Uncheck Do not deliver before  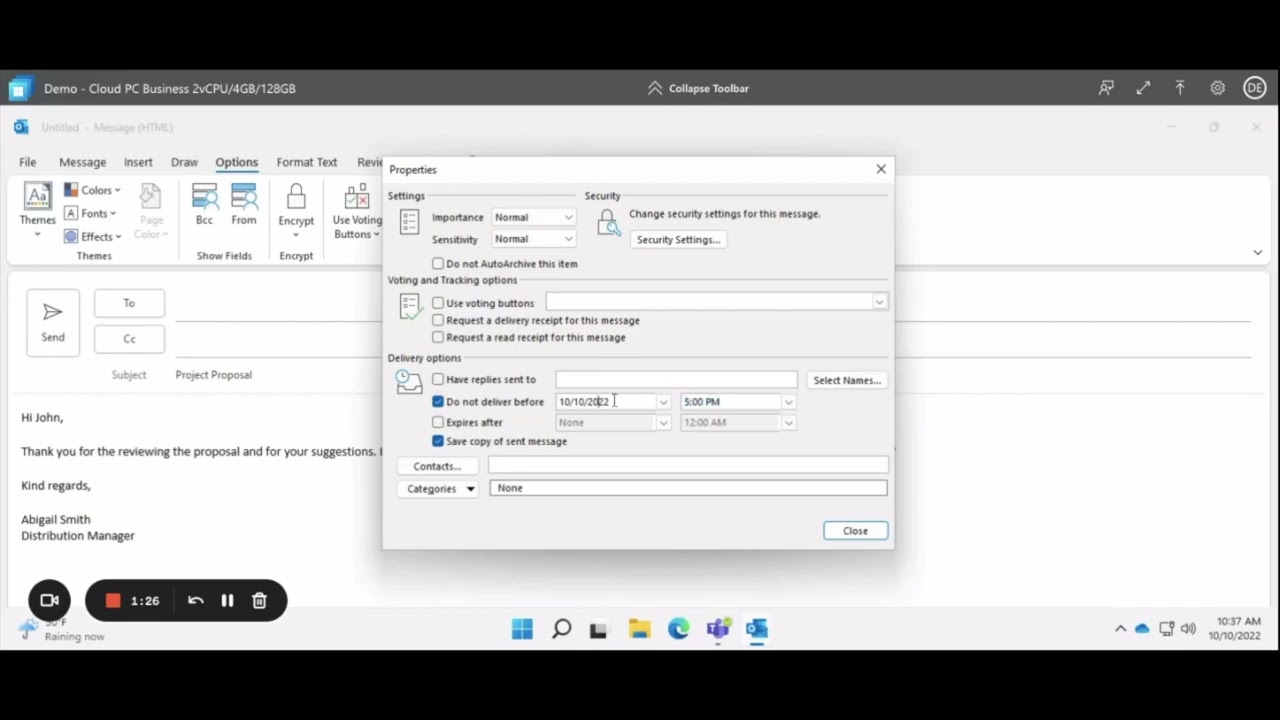[438, 401]
